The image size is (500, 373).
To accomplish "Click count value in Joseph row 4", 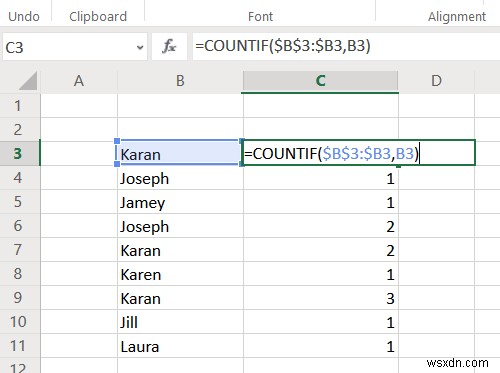I will [321, 177].
